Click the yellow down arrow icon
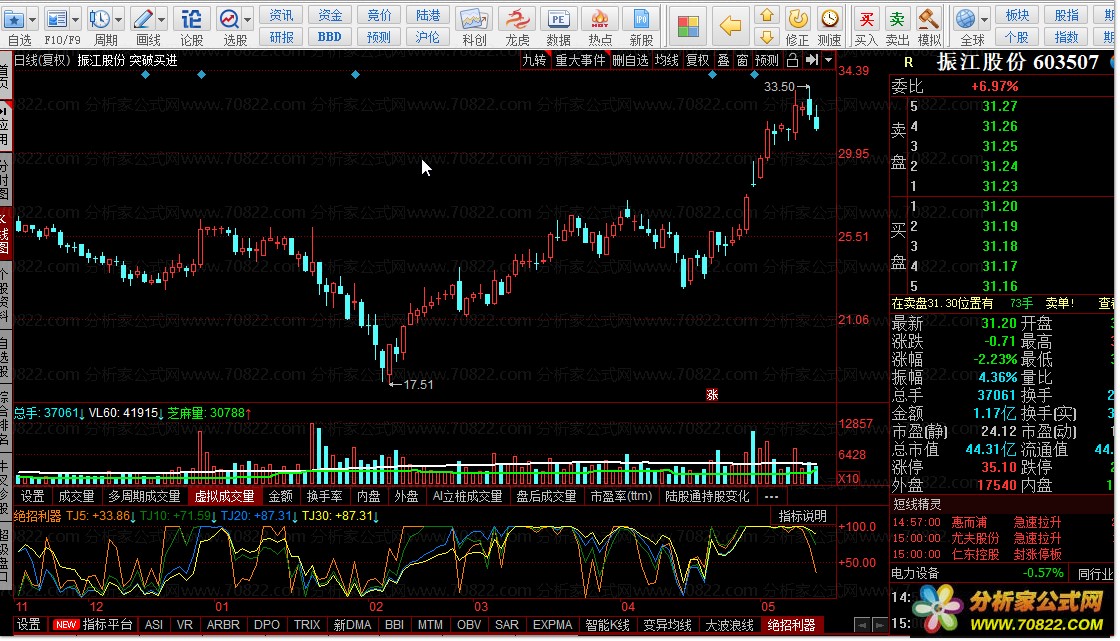 (766, 36)
